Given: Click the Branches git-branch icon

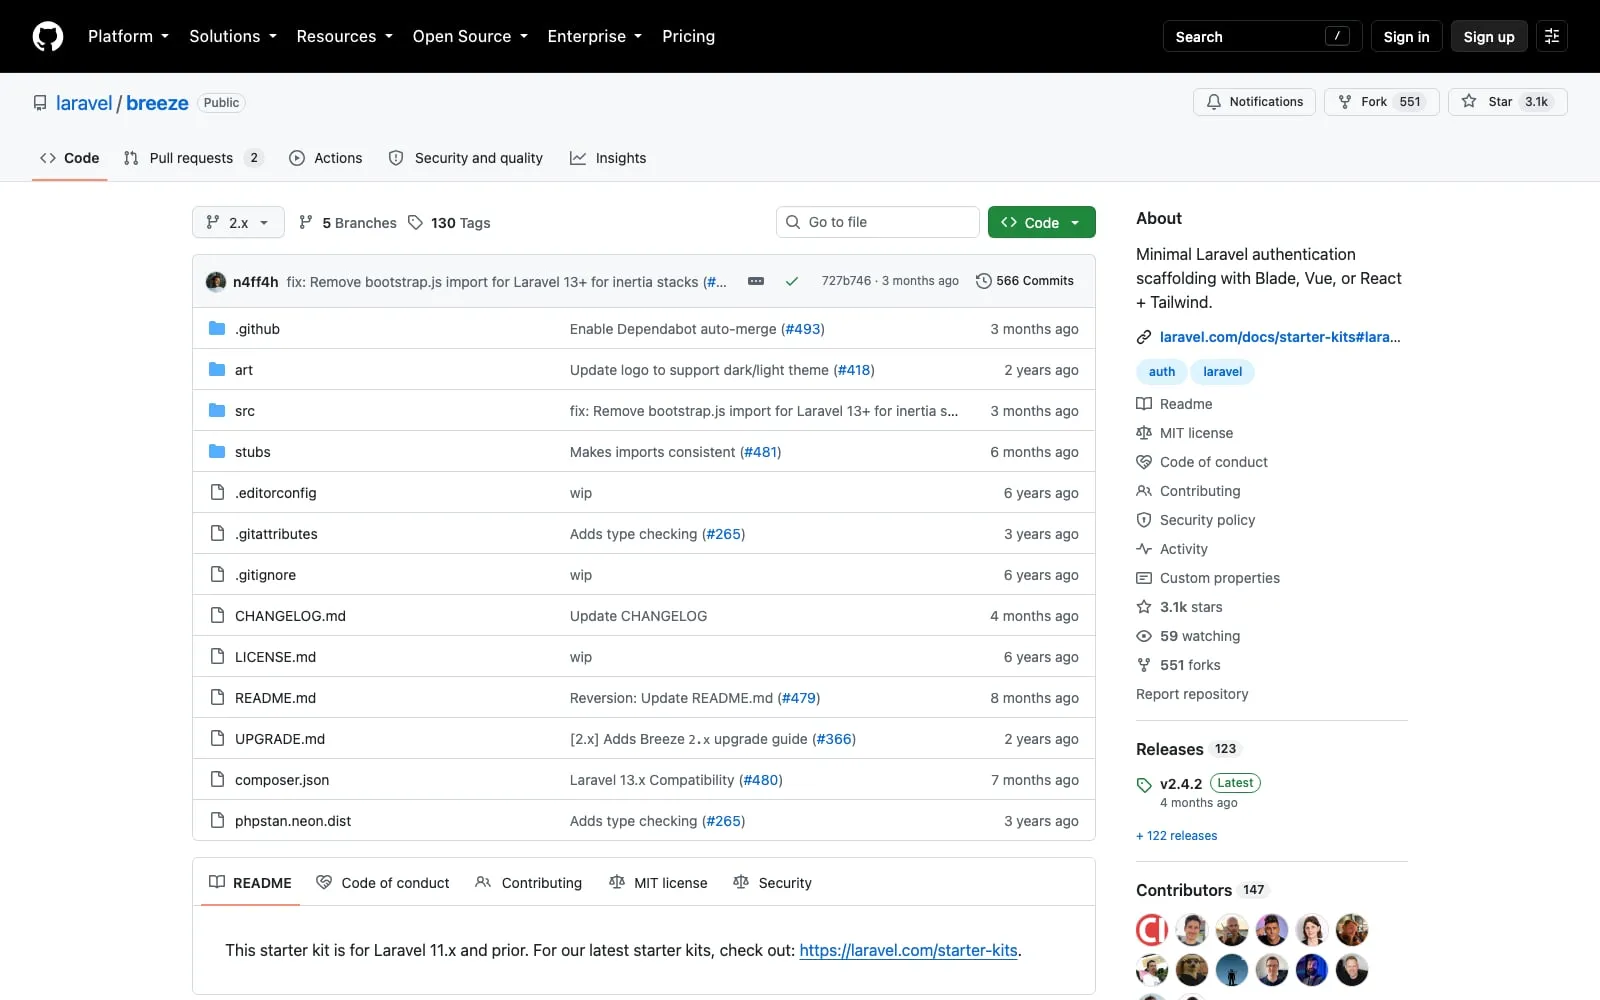Looking at the screenshot, I should pos(306,222).
